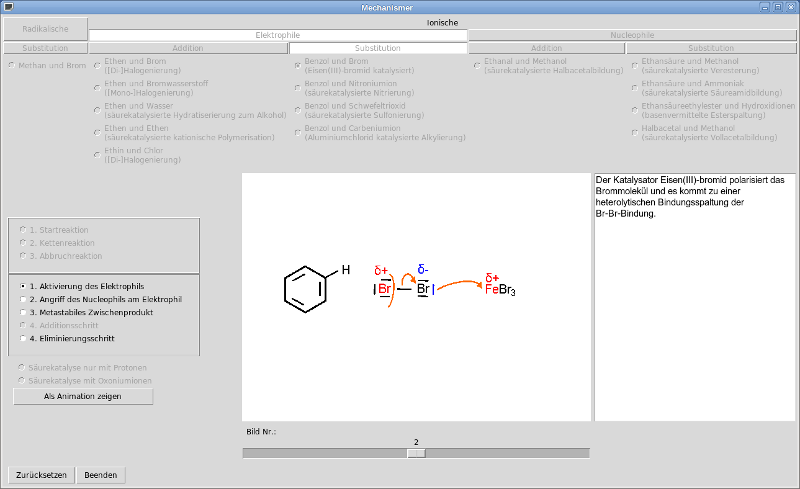Click the maximize window button

[x=777, y=7]
